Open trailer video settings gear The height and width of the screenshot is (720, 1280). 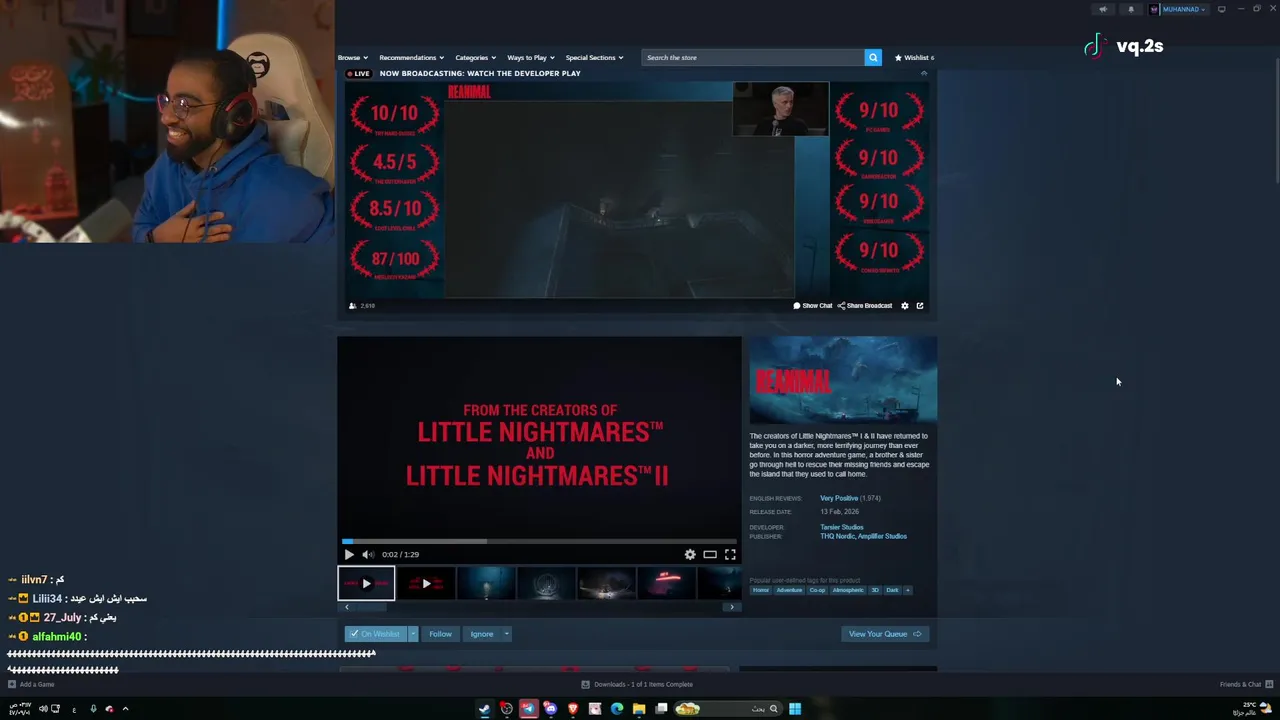690,554
